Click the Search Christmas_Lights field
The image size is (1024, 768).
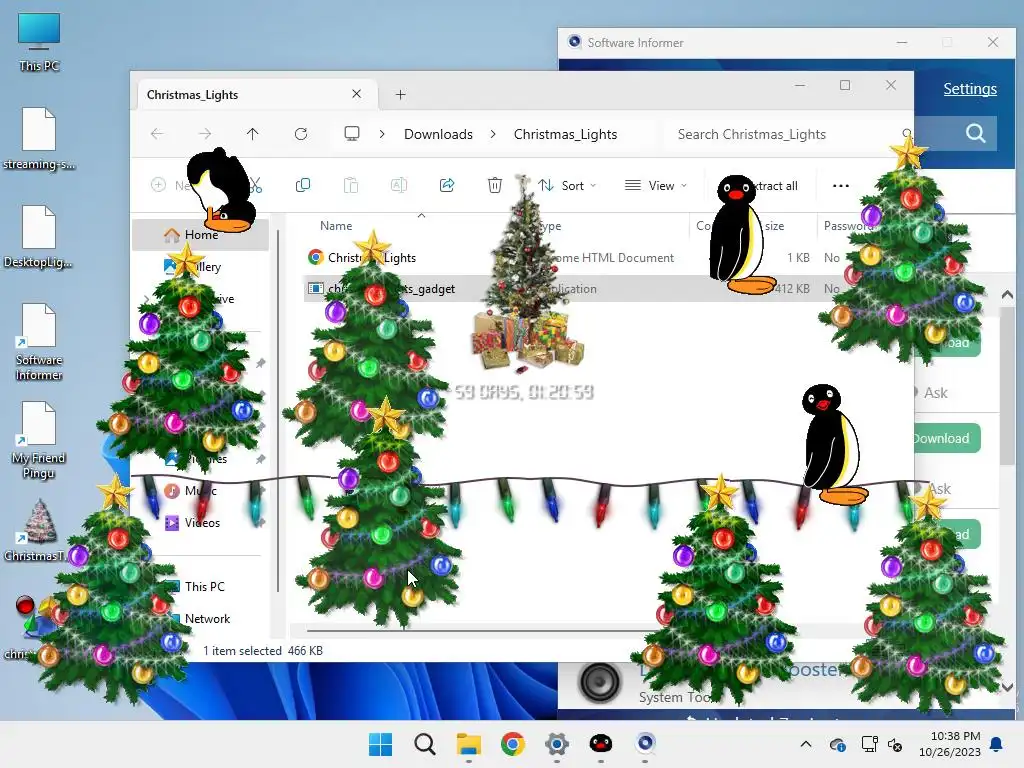tap(790, 134)
